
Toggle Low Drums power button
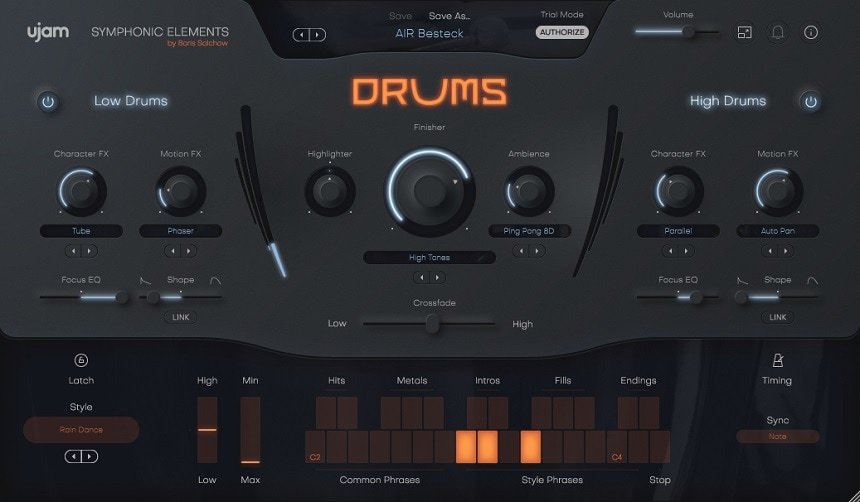48,102
